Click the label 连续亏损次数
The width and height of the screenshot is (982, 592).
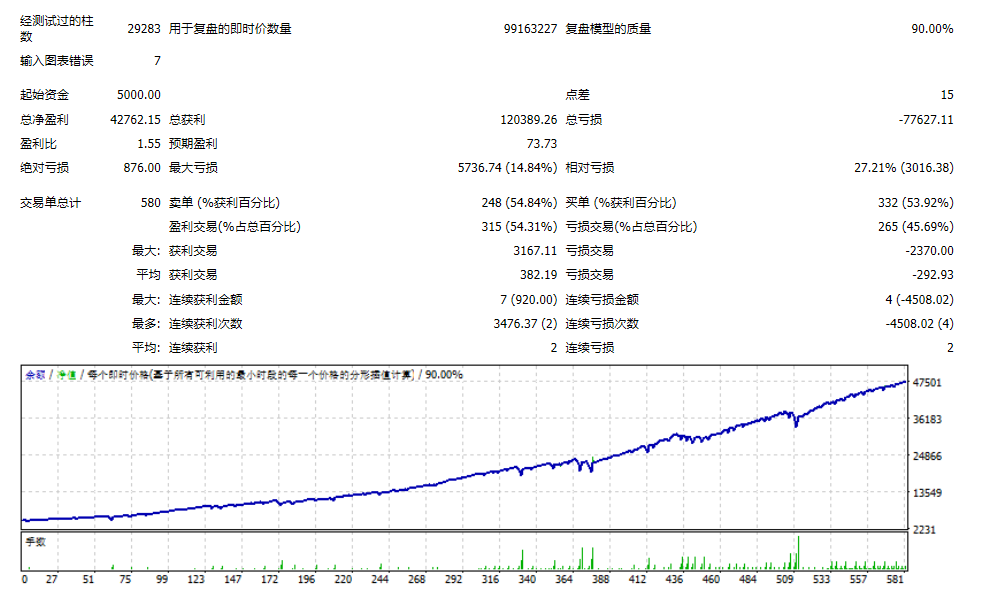pos(602,324)
